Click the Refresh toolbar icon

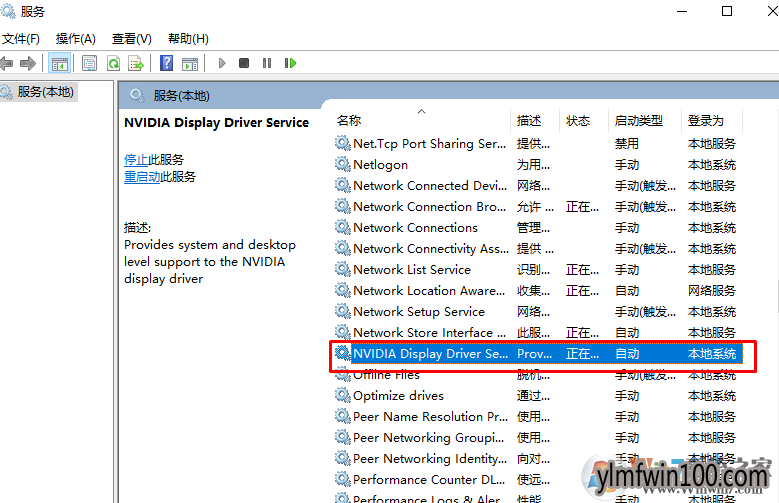tap(114, 63)
